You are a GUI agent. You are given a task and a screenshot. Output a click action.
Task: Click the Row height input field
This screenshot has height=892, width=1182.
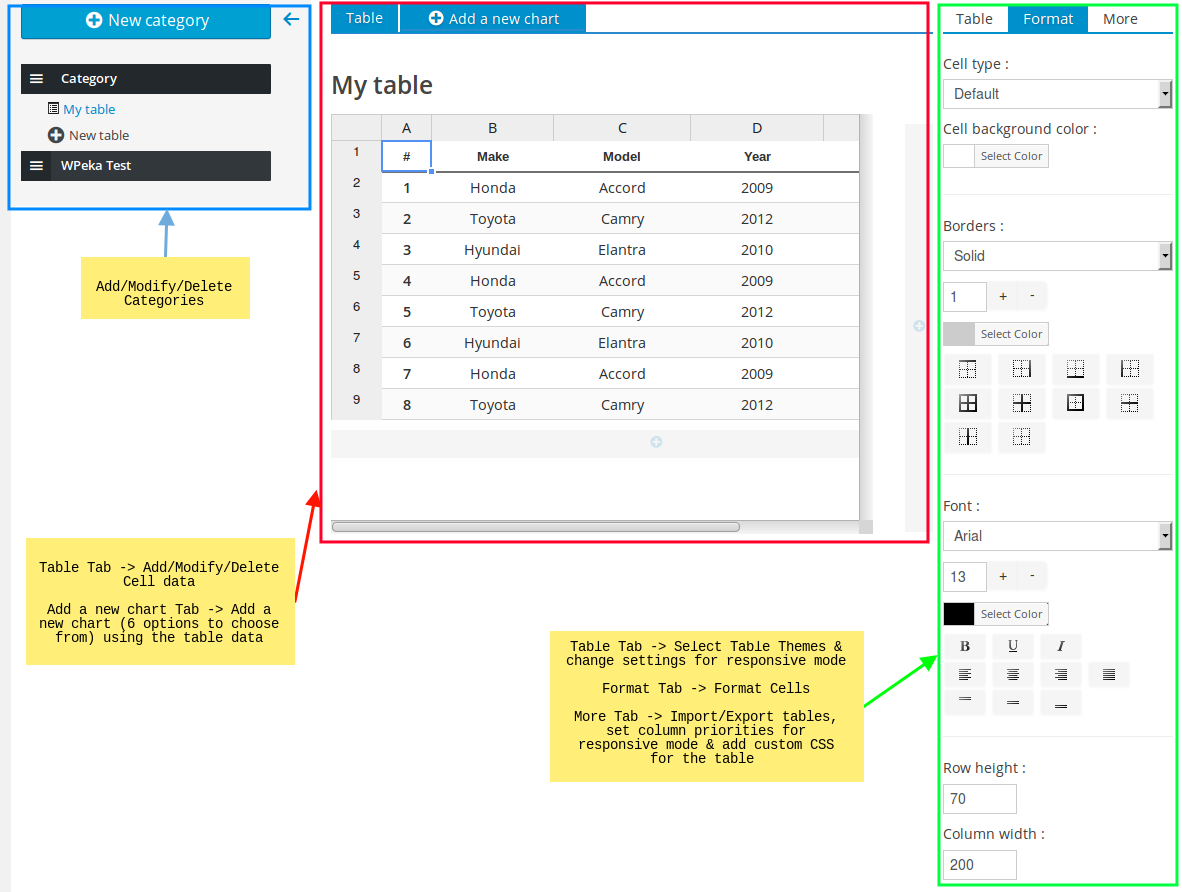click(x=979, y=799)
